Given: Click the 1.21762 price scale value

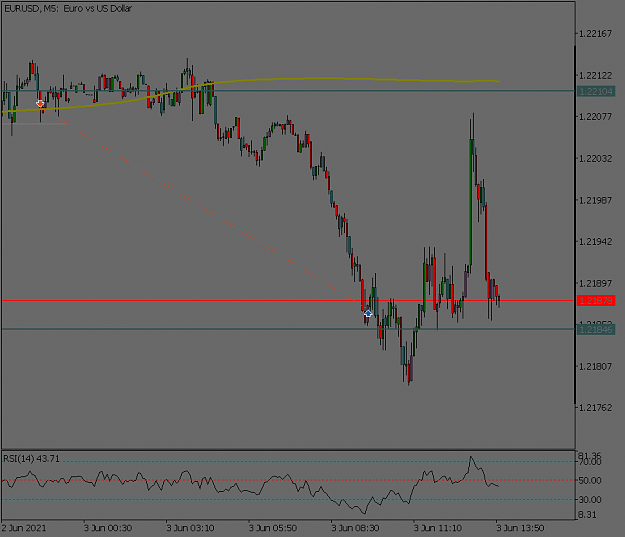Looking at the screenshot, I should (x=595, y=408).
